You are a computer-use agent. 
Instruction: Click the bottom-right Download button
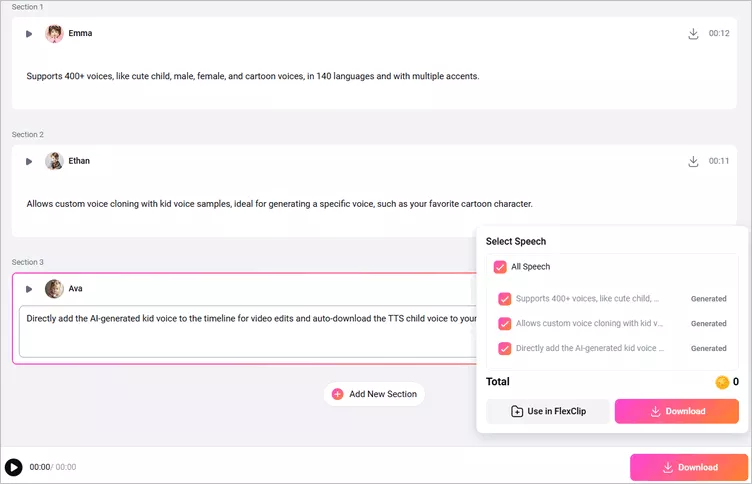[688, 467]
